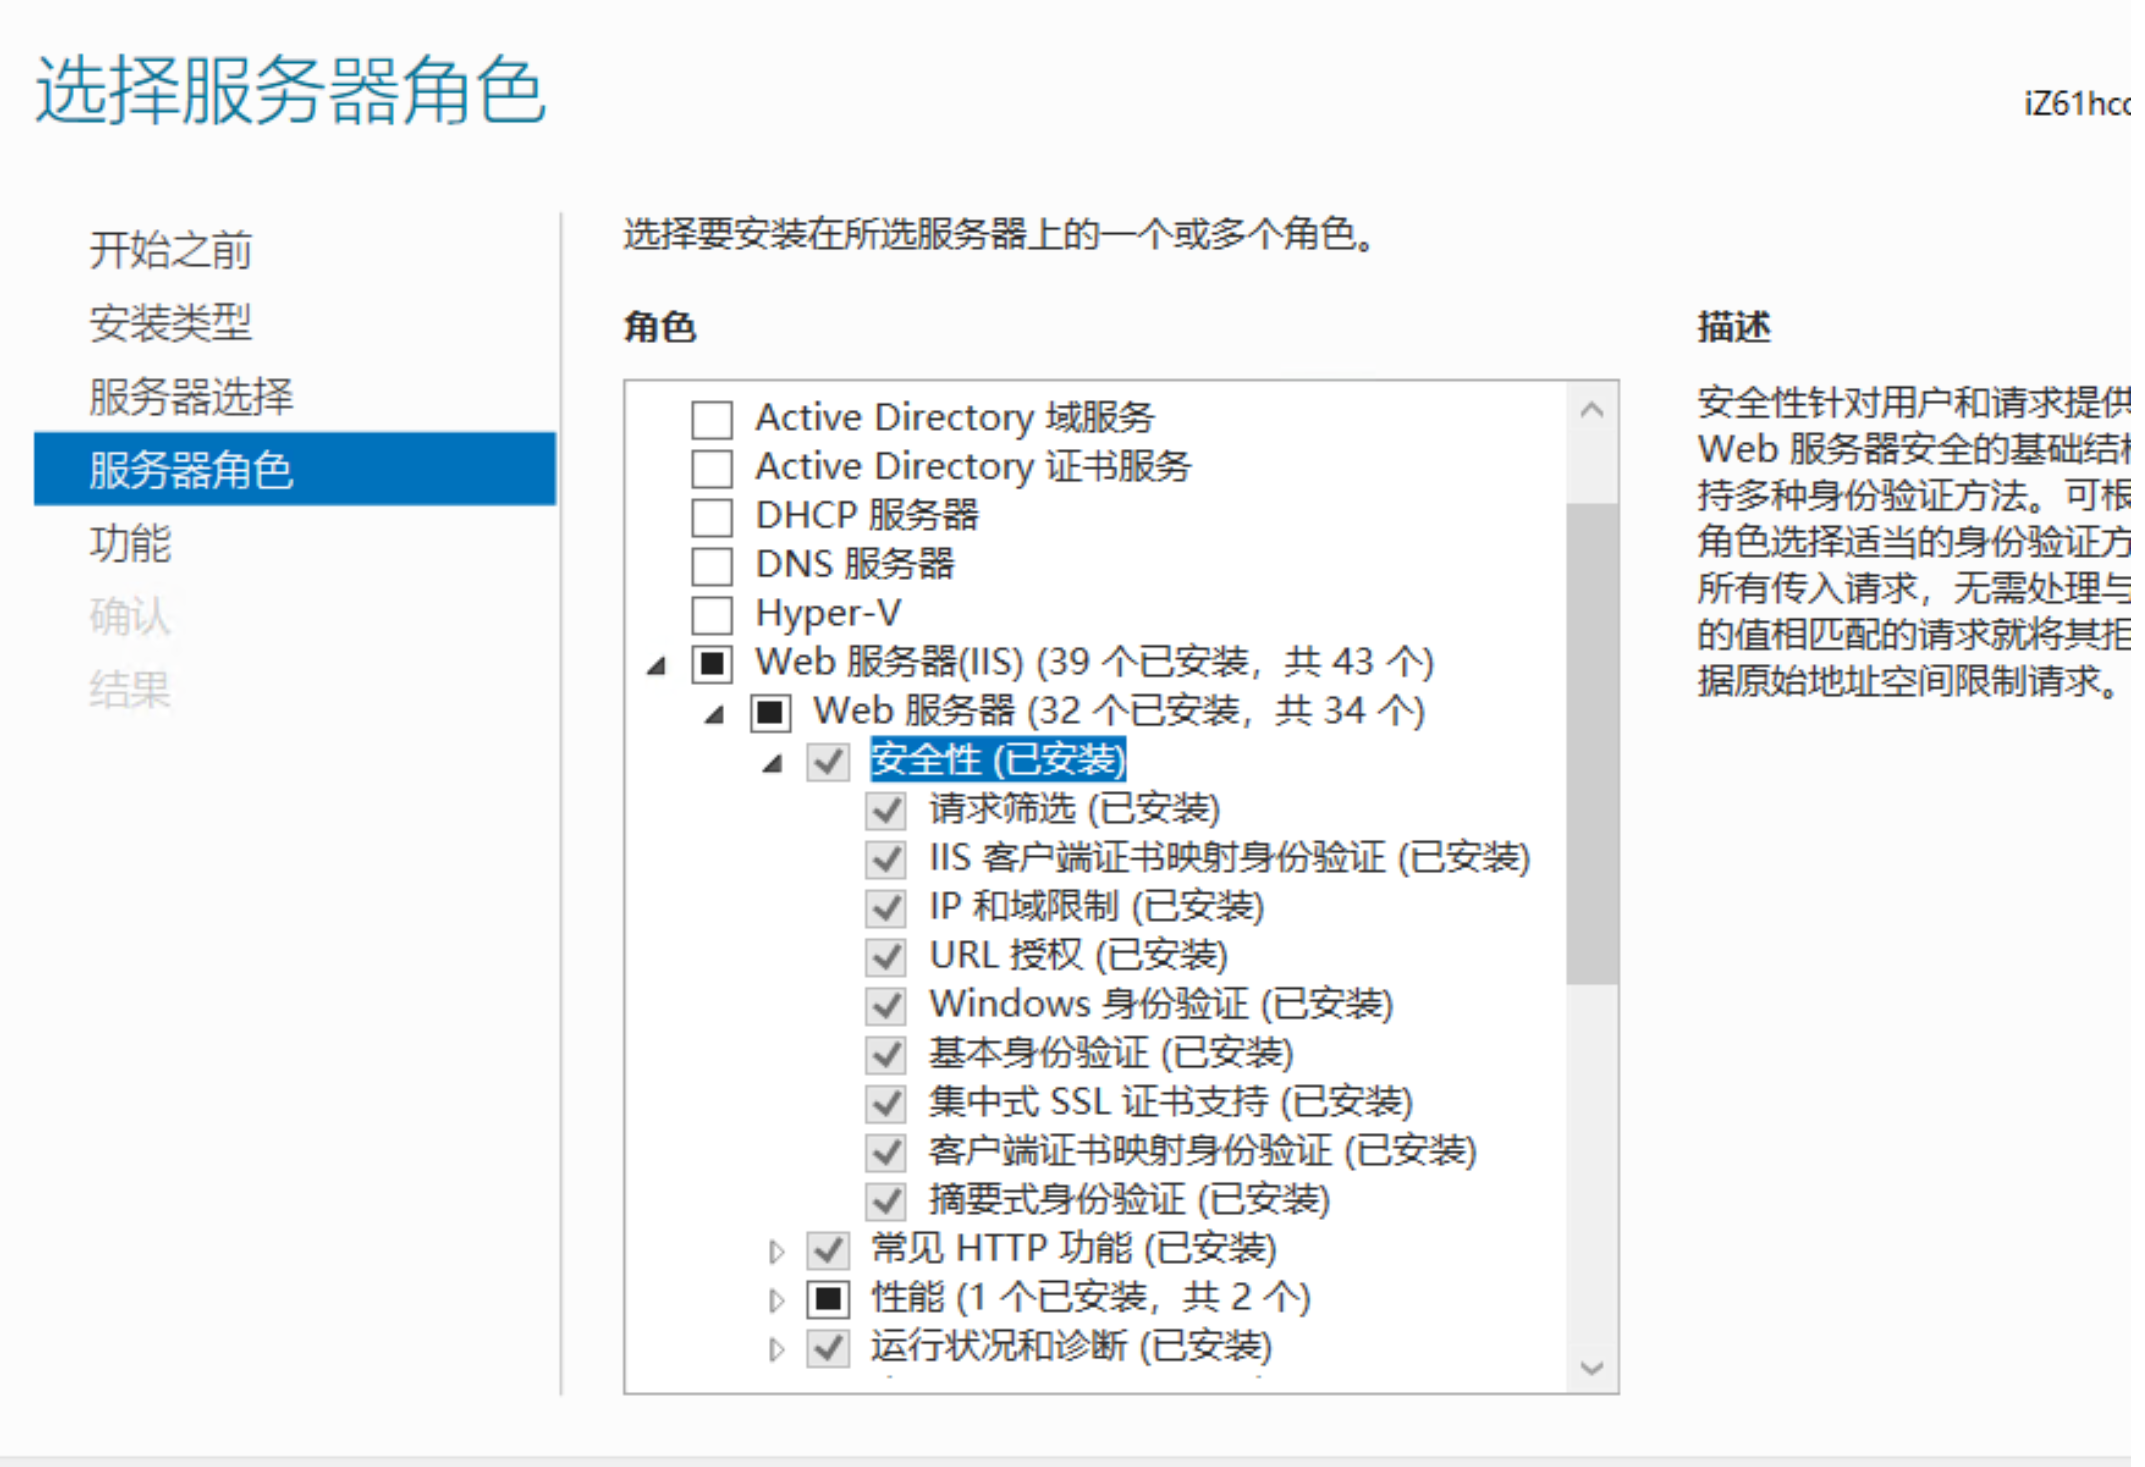Toggle the 性能 partial checkbox
Viewport: 2145px width, 1467px height.
[x=828, y=1298]
